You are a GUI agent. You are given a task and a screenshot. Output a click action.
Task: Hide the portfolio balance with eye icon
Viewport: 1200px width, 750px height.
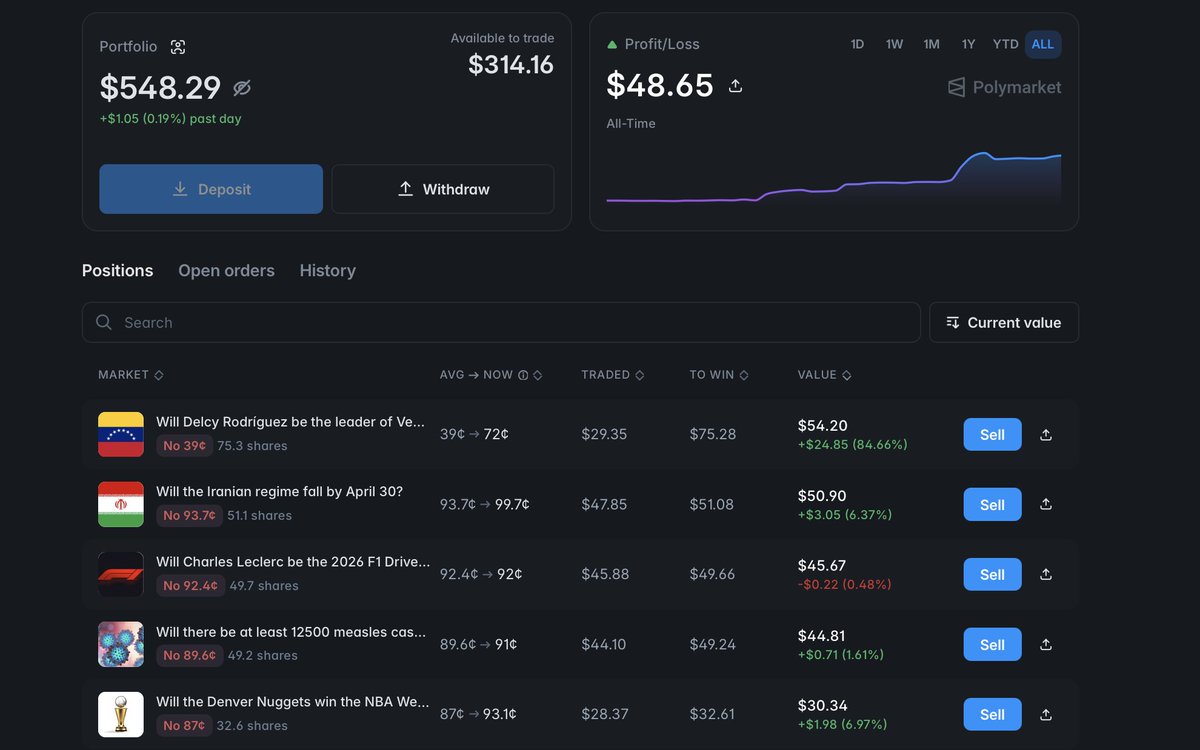click(x=242, y=88)
